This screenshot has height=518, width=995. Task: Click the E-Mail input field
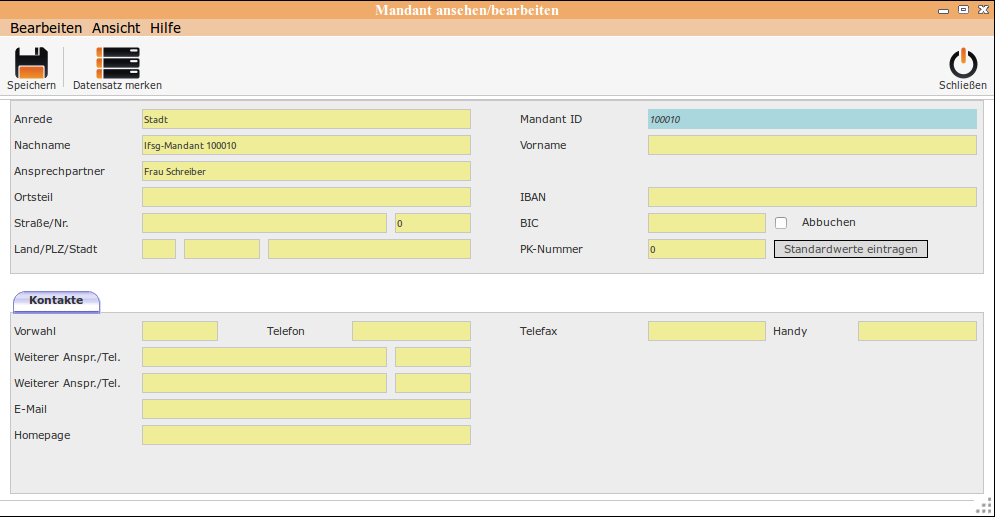[306, 409]
